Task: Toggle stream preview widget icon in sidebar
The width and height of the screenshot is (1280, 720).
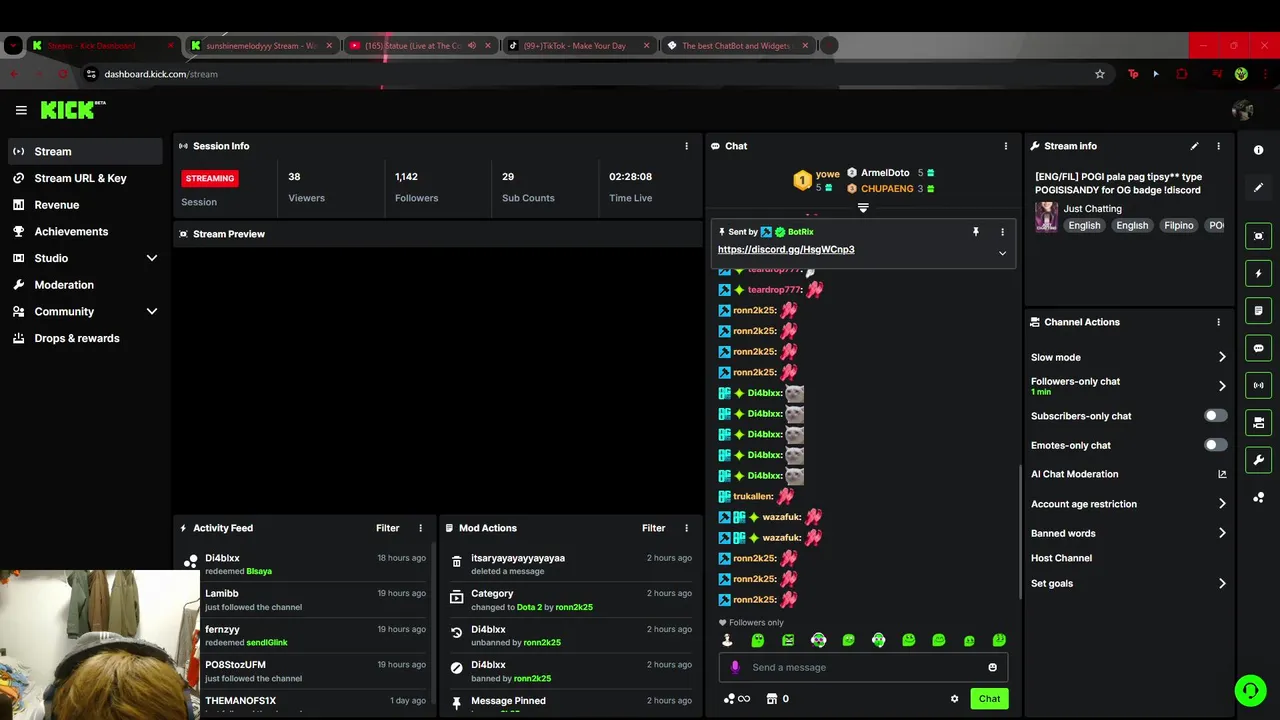Action: pos(1258,236)
